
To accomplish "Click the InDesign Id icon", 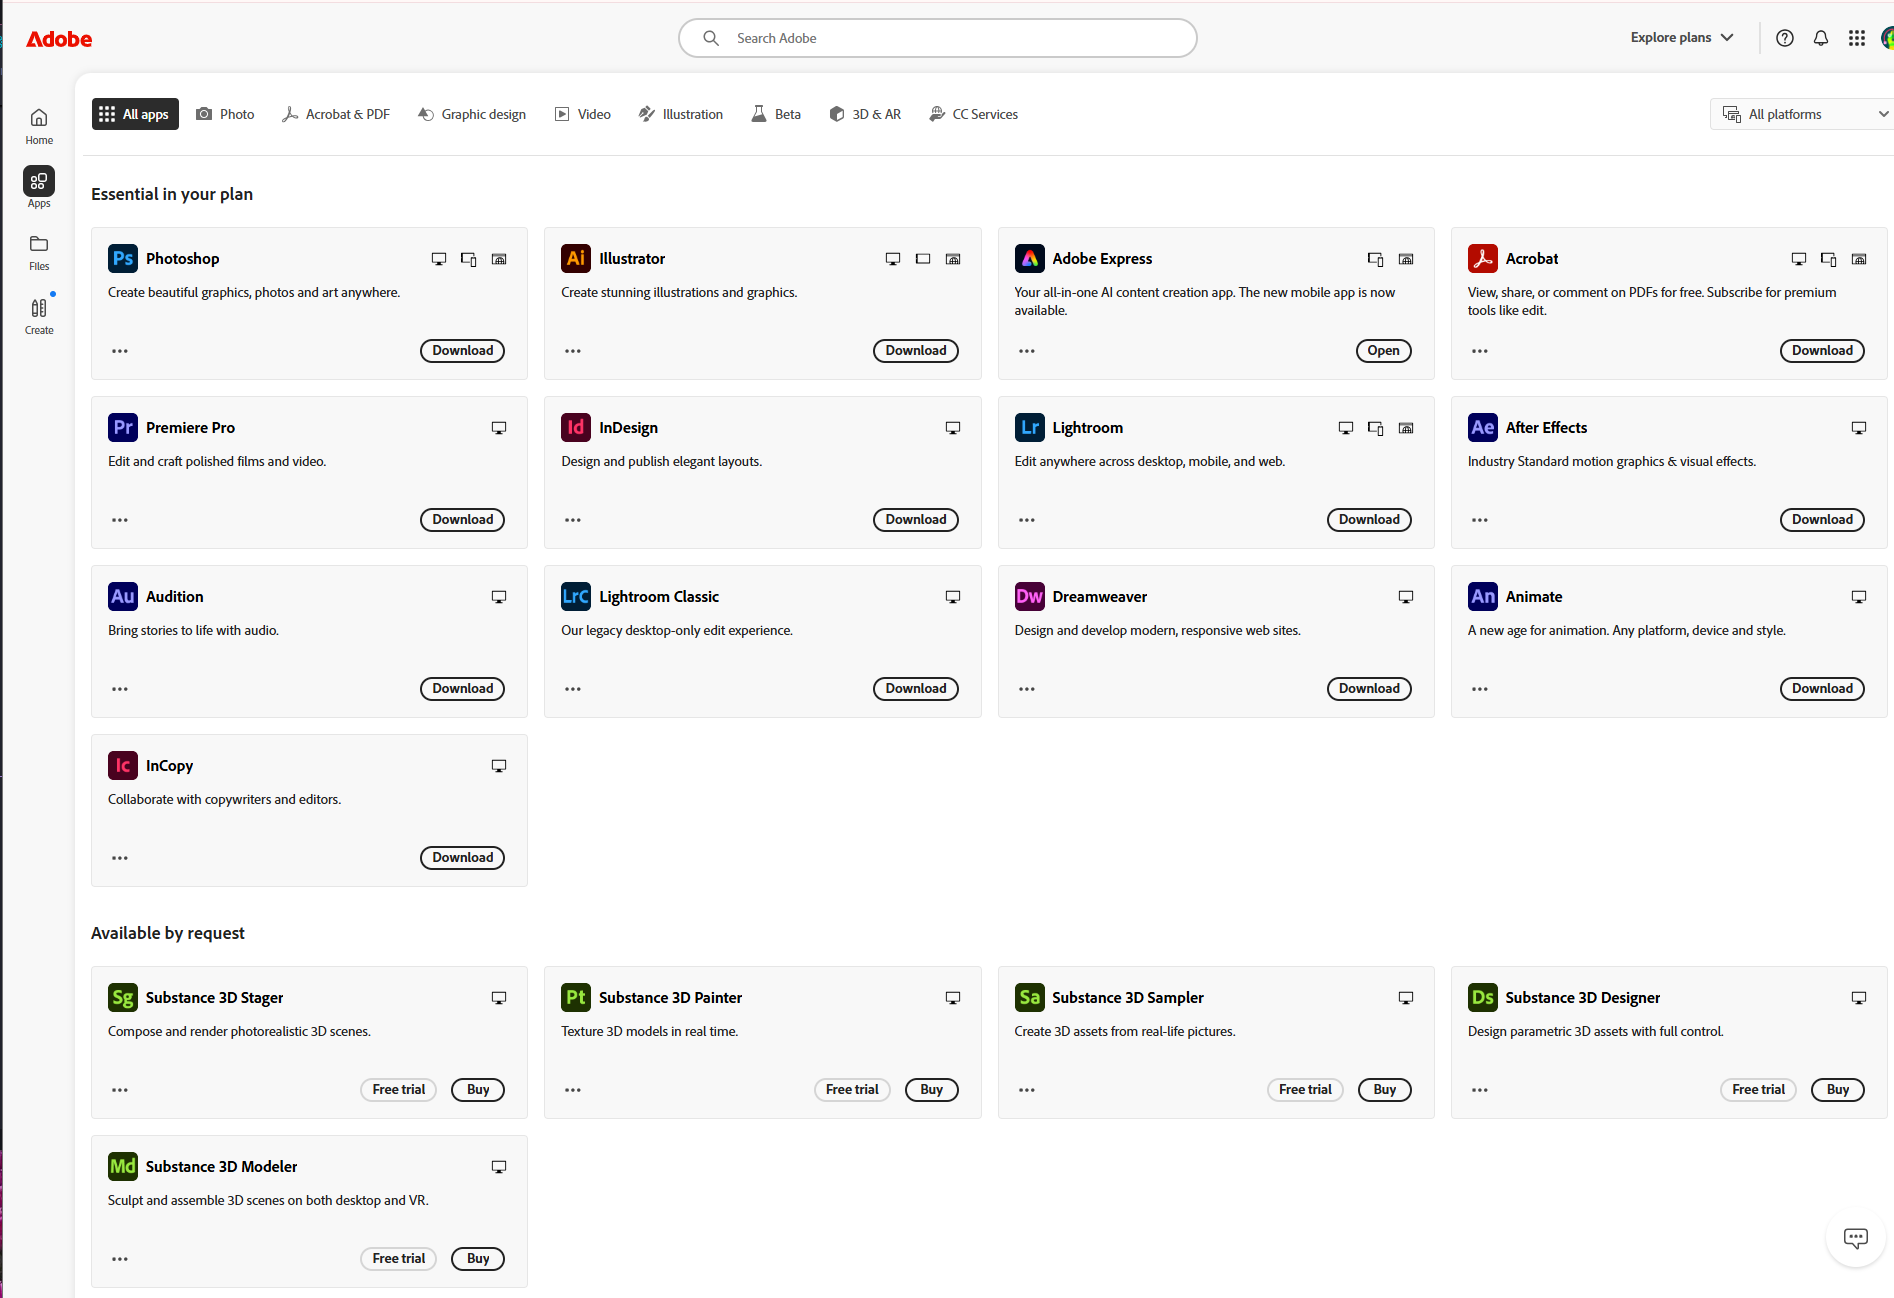I will click(x=576, y=427).
